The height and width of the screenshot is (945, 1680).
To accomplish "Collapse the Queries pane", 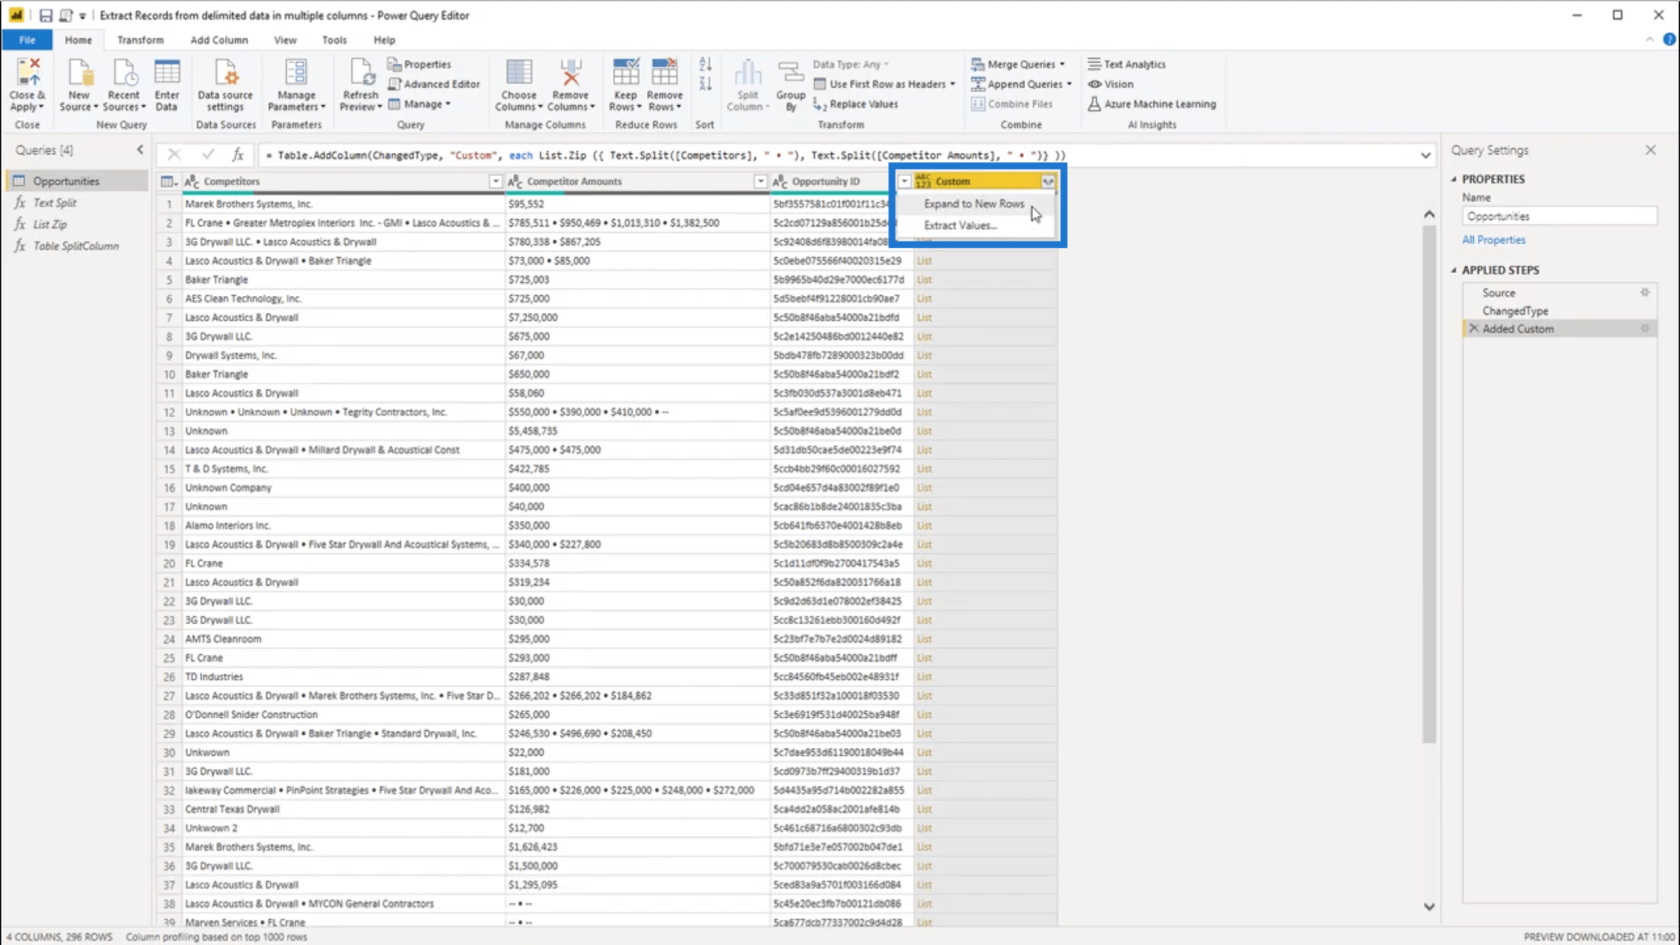I will (x=140, y=150).
